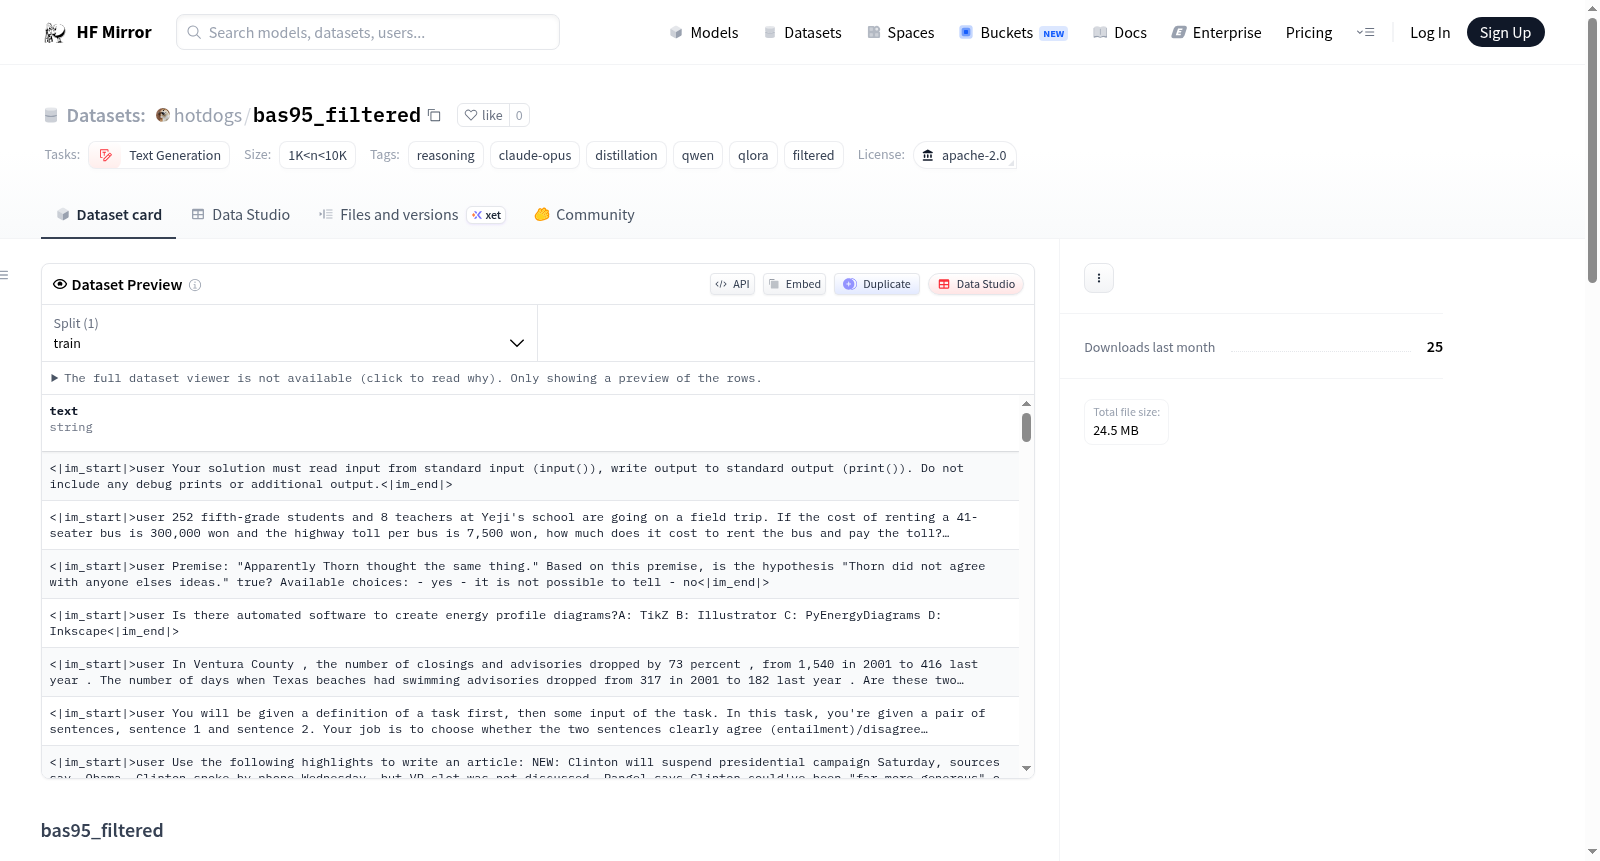Click the Total file size 24.5 MB box

click(x=1127, y=422)
